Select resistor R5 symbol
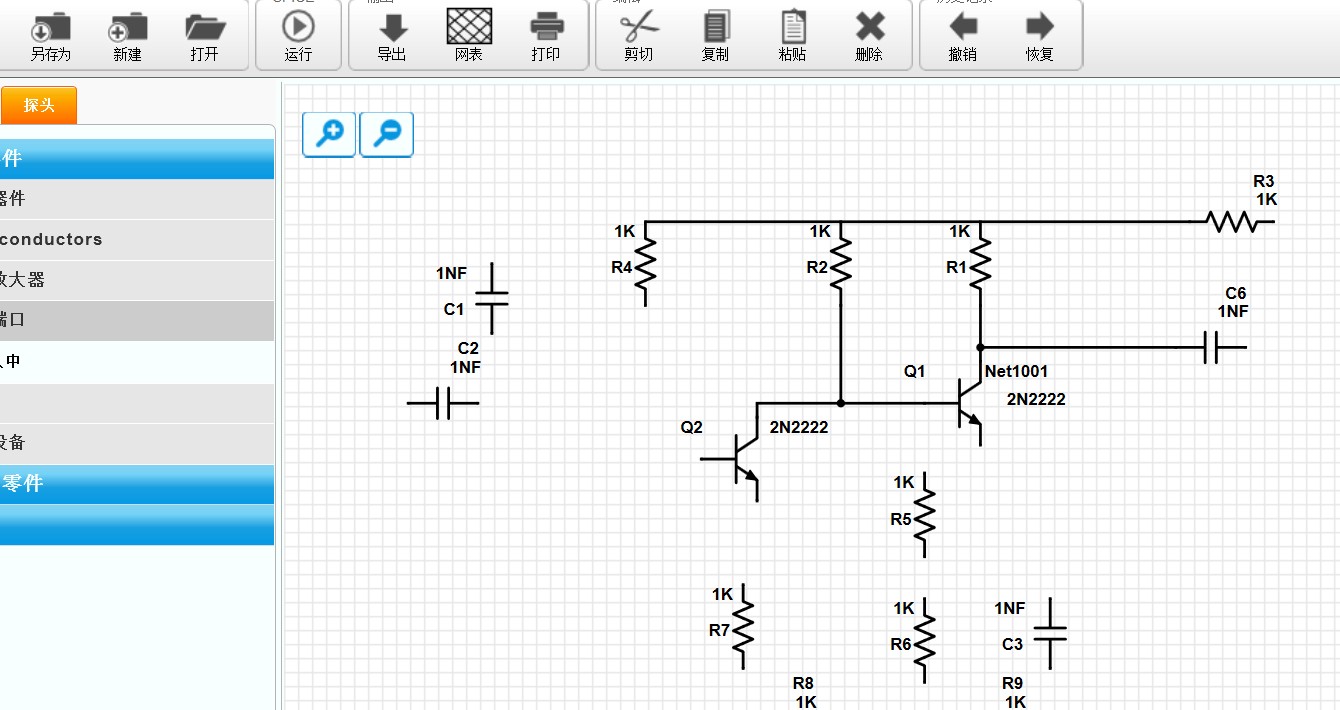Image resolution: width=1340 pixels, height=710 pixels. 925,515
